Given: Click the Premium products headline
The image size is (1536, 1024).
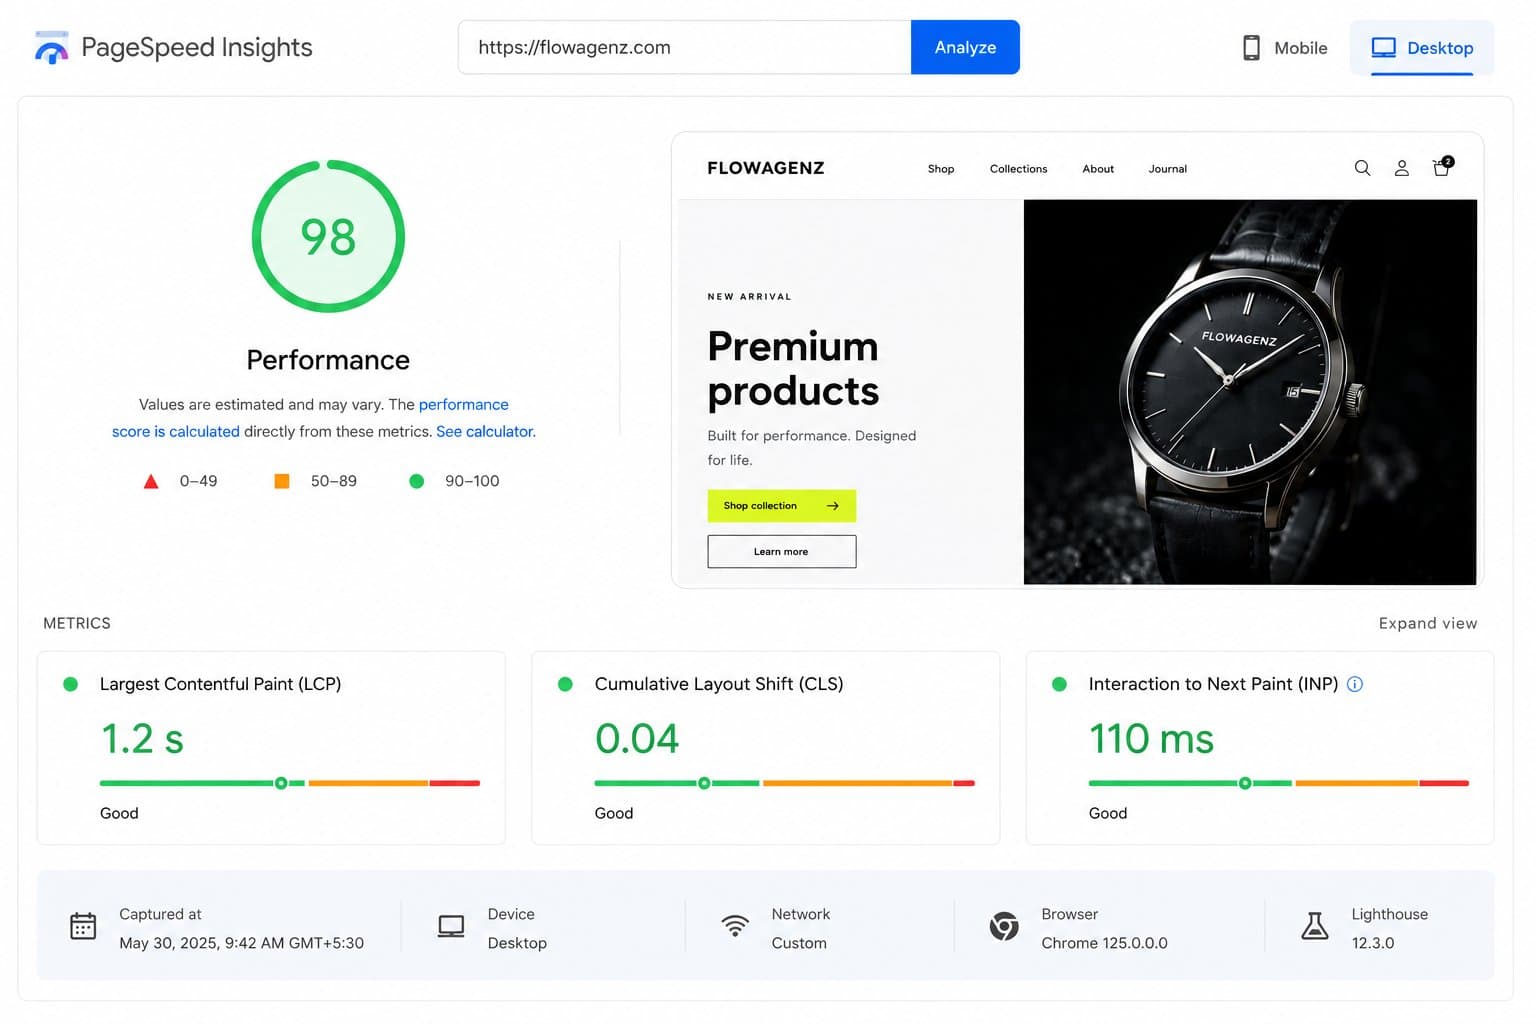Looking at the screenshot, I should pyautogui.click(x=793, y=368).
